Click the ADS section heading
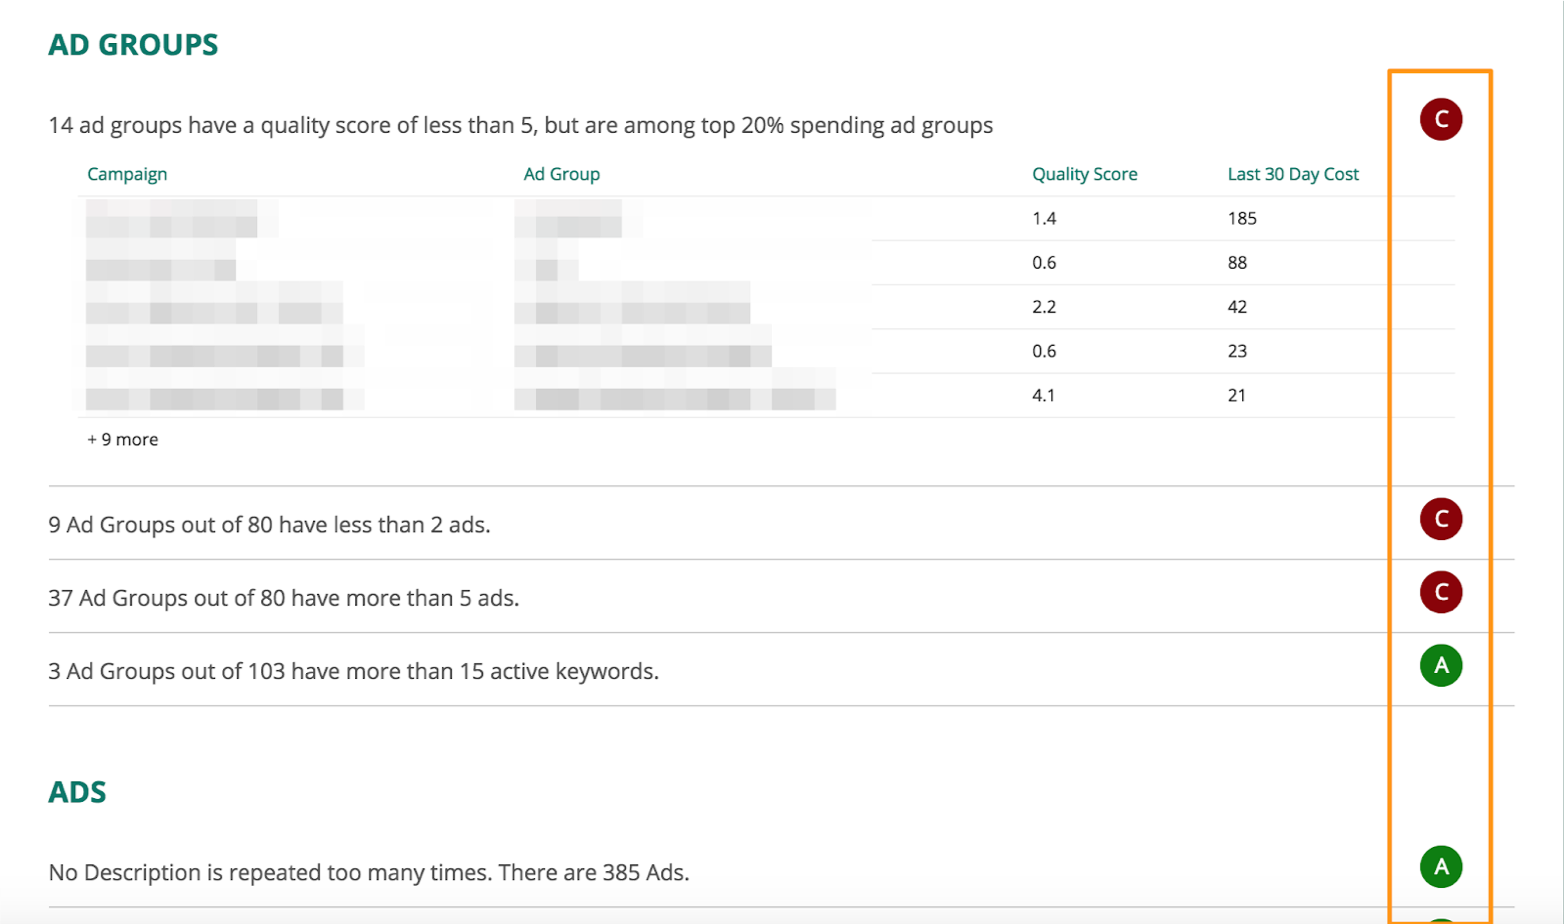 coord(77,792)
